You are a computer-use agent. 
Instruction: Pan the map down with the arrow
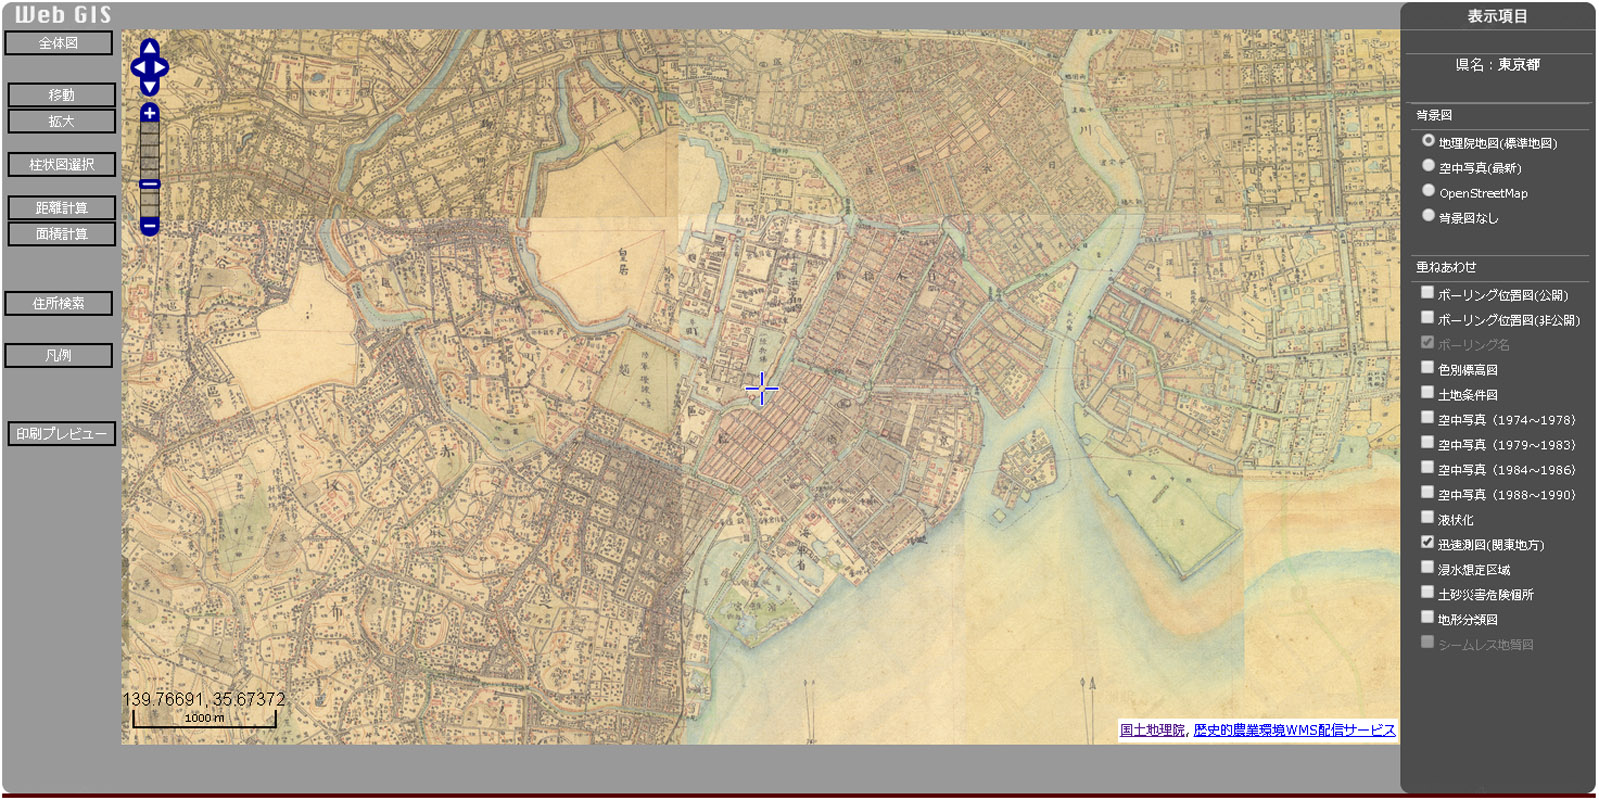pos(149,87)
